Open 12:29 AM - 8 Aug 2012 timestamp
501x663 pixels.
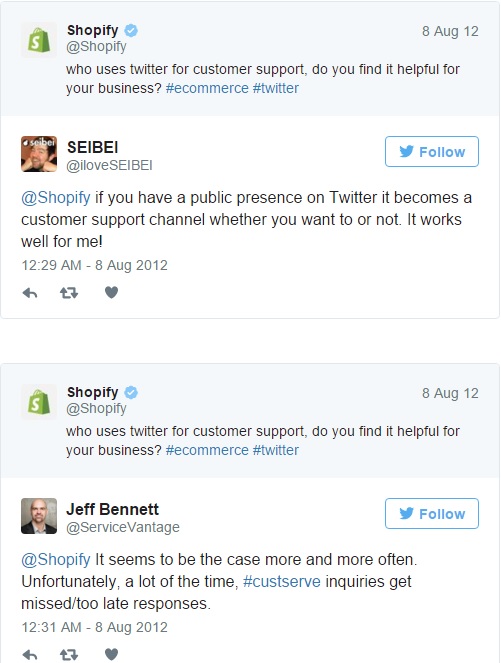tap(94, 265)
